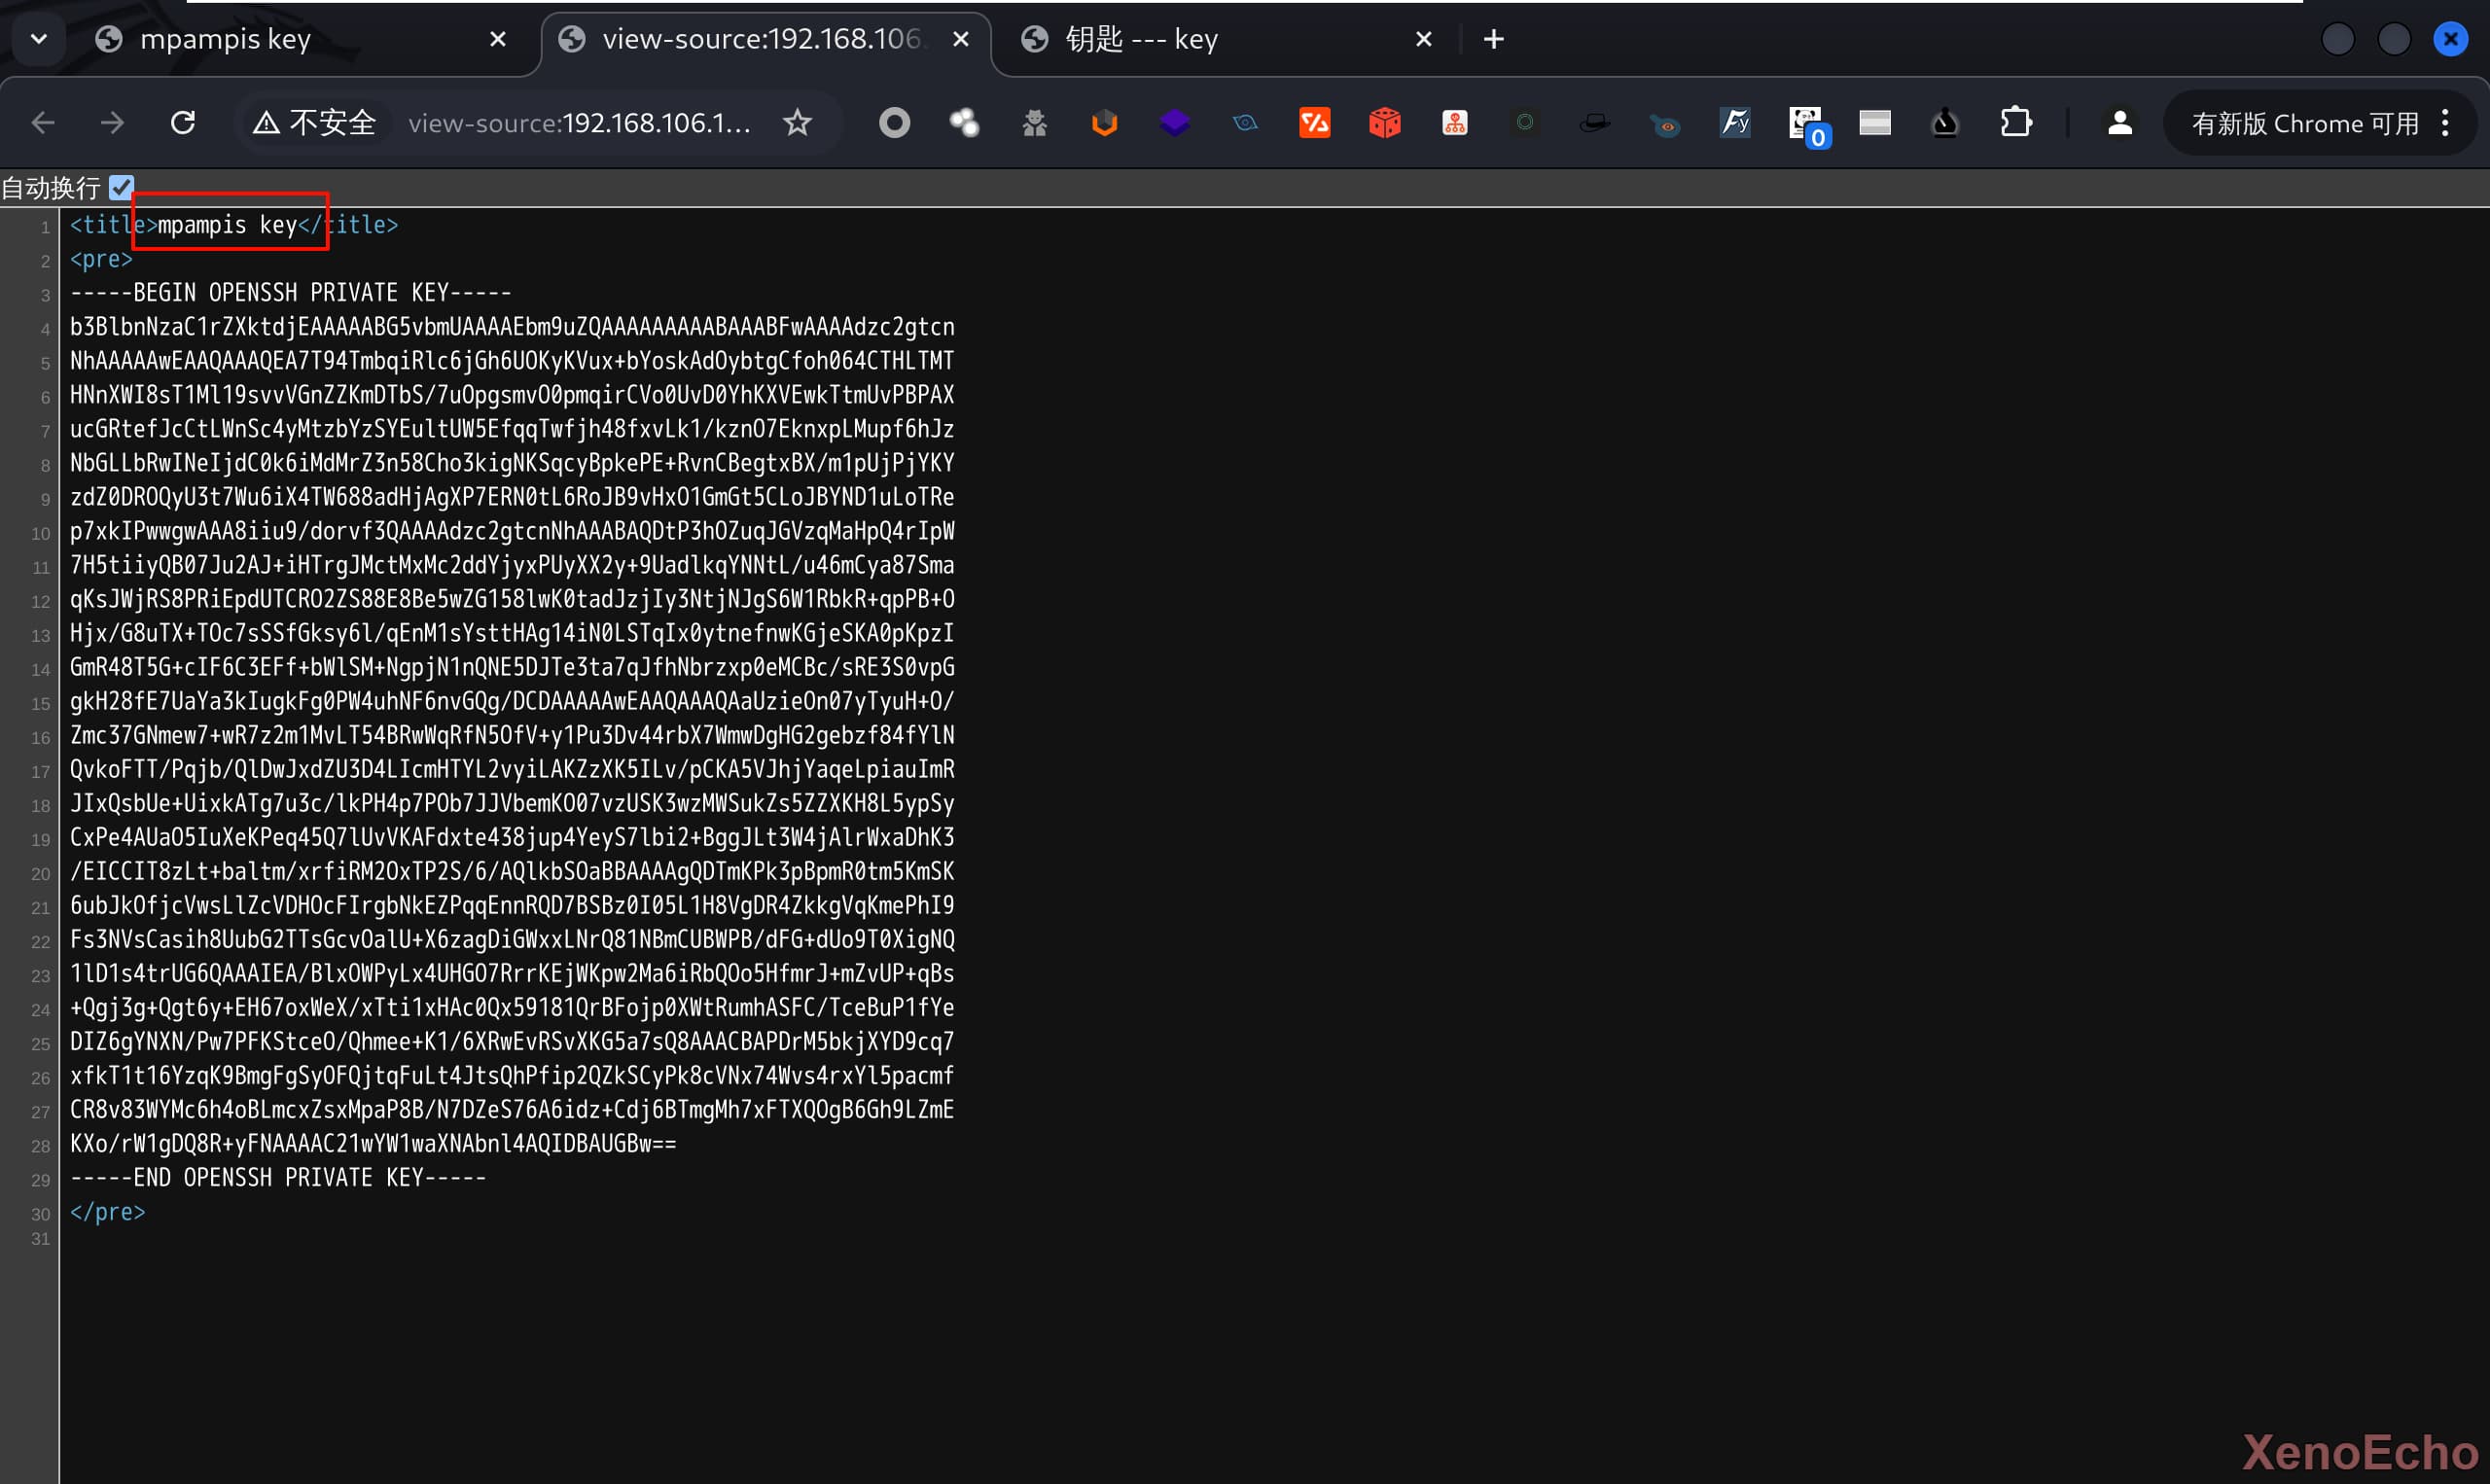The image size is (2490, 1484).
Task: Click the orange hexagon extension icon
Action: tap(1104, 123)
